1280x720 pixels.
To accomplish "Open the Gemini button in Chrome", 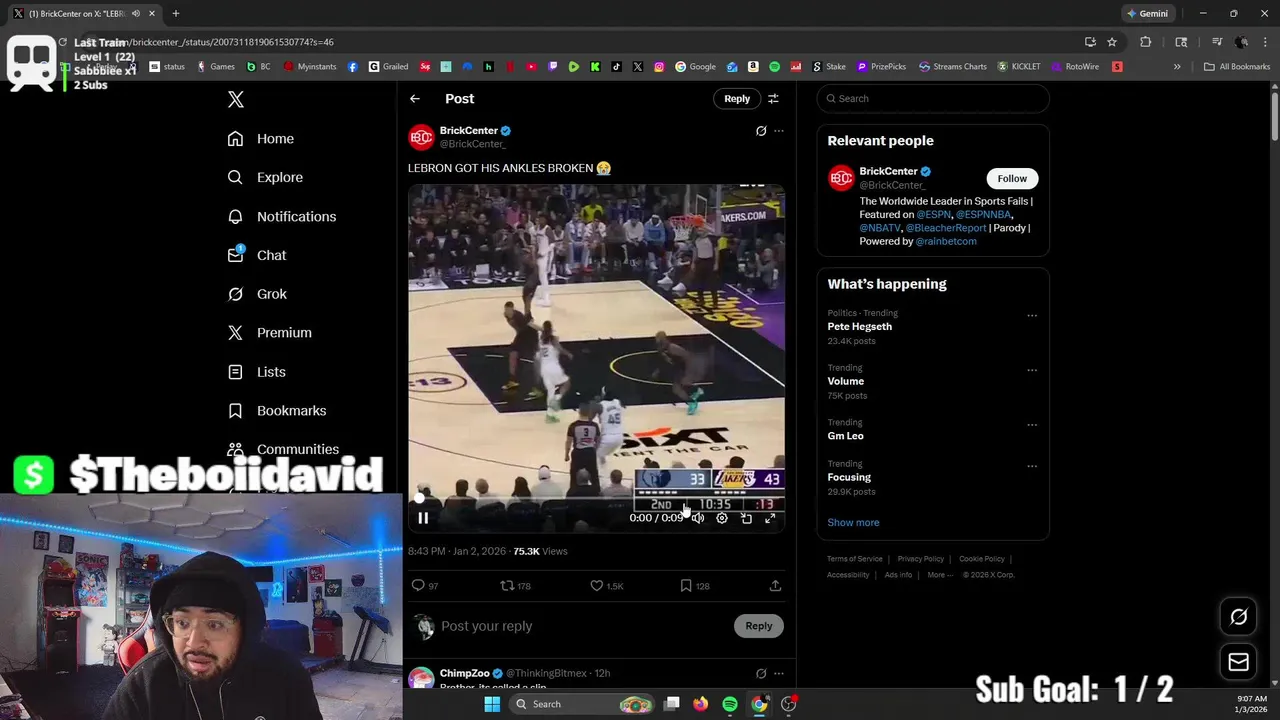I will pos(1148,13).
